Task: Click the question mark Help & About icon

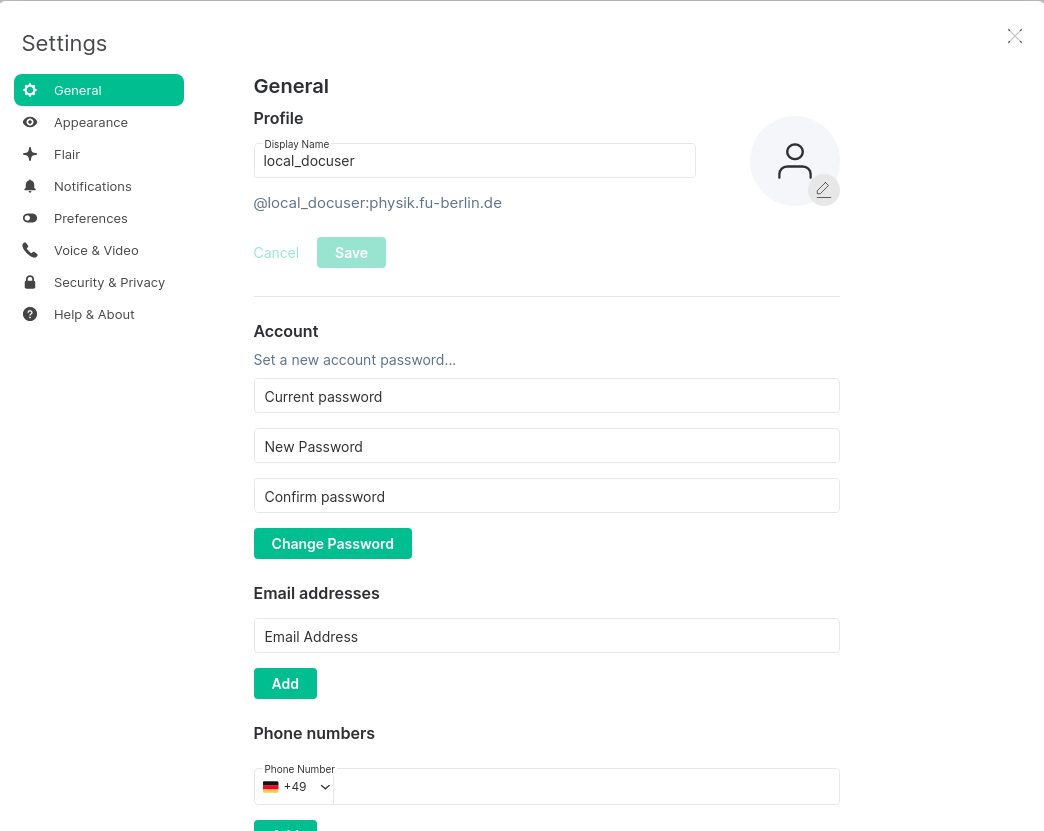Action: point(30,314)
